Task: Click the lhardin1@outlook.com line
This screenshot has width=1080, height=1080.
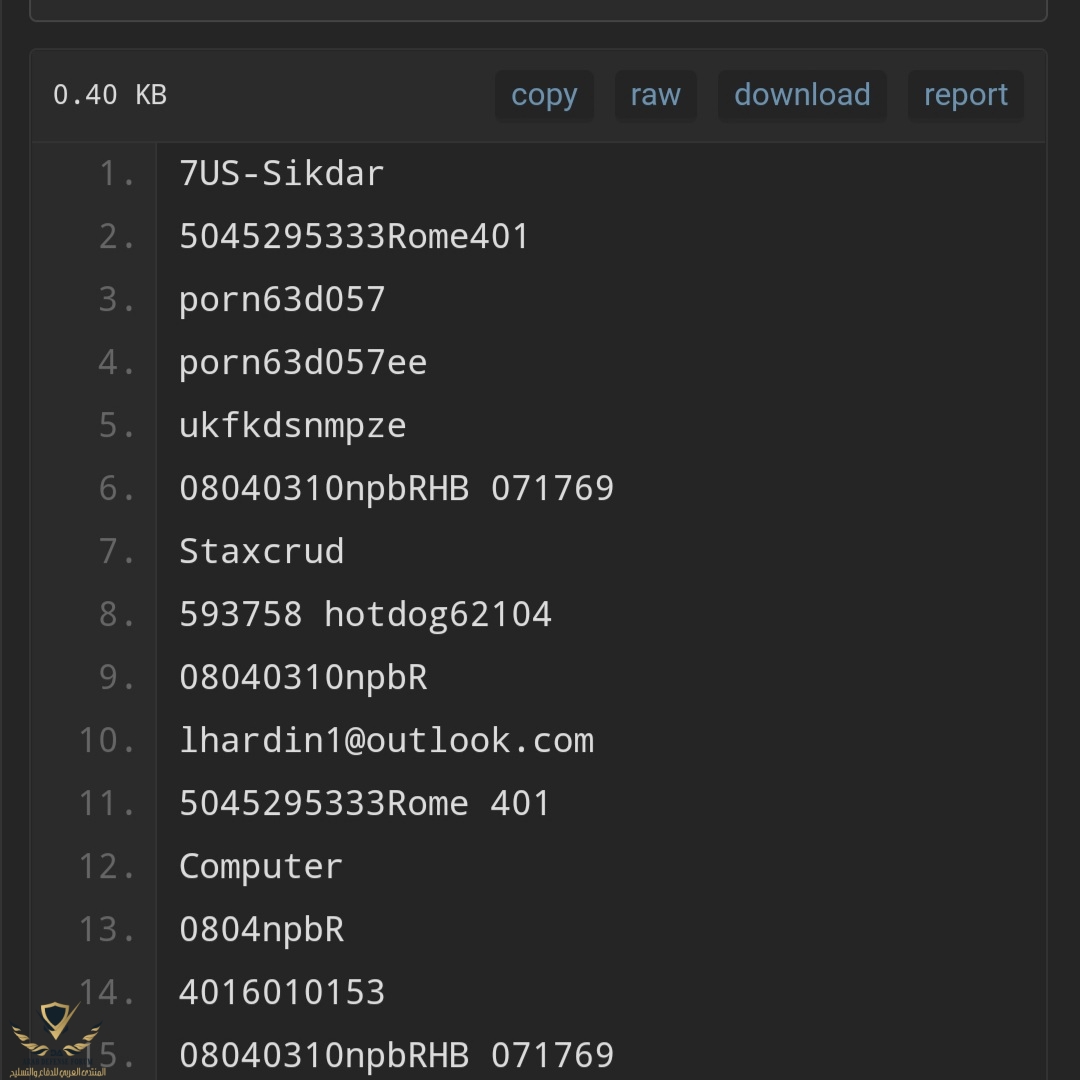Action: 386,740
